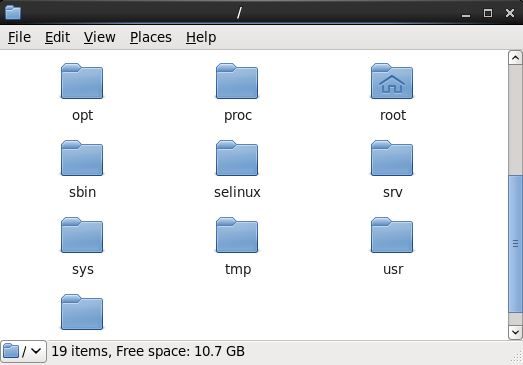Select the selinux folder icon
523x365 pixels.
[237, 158]
